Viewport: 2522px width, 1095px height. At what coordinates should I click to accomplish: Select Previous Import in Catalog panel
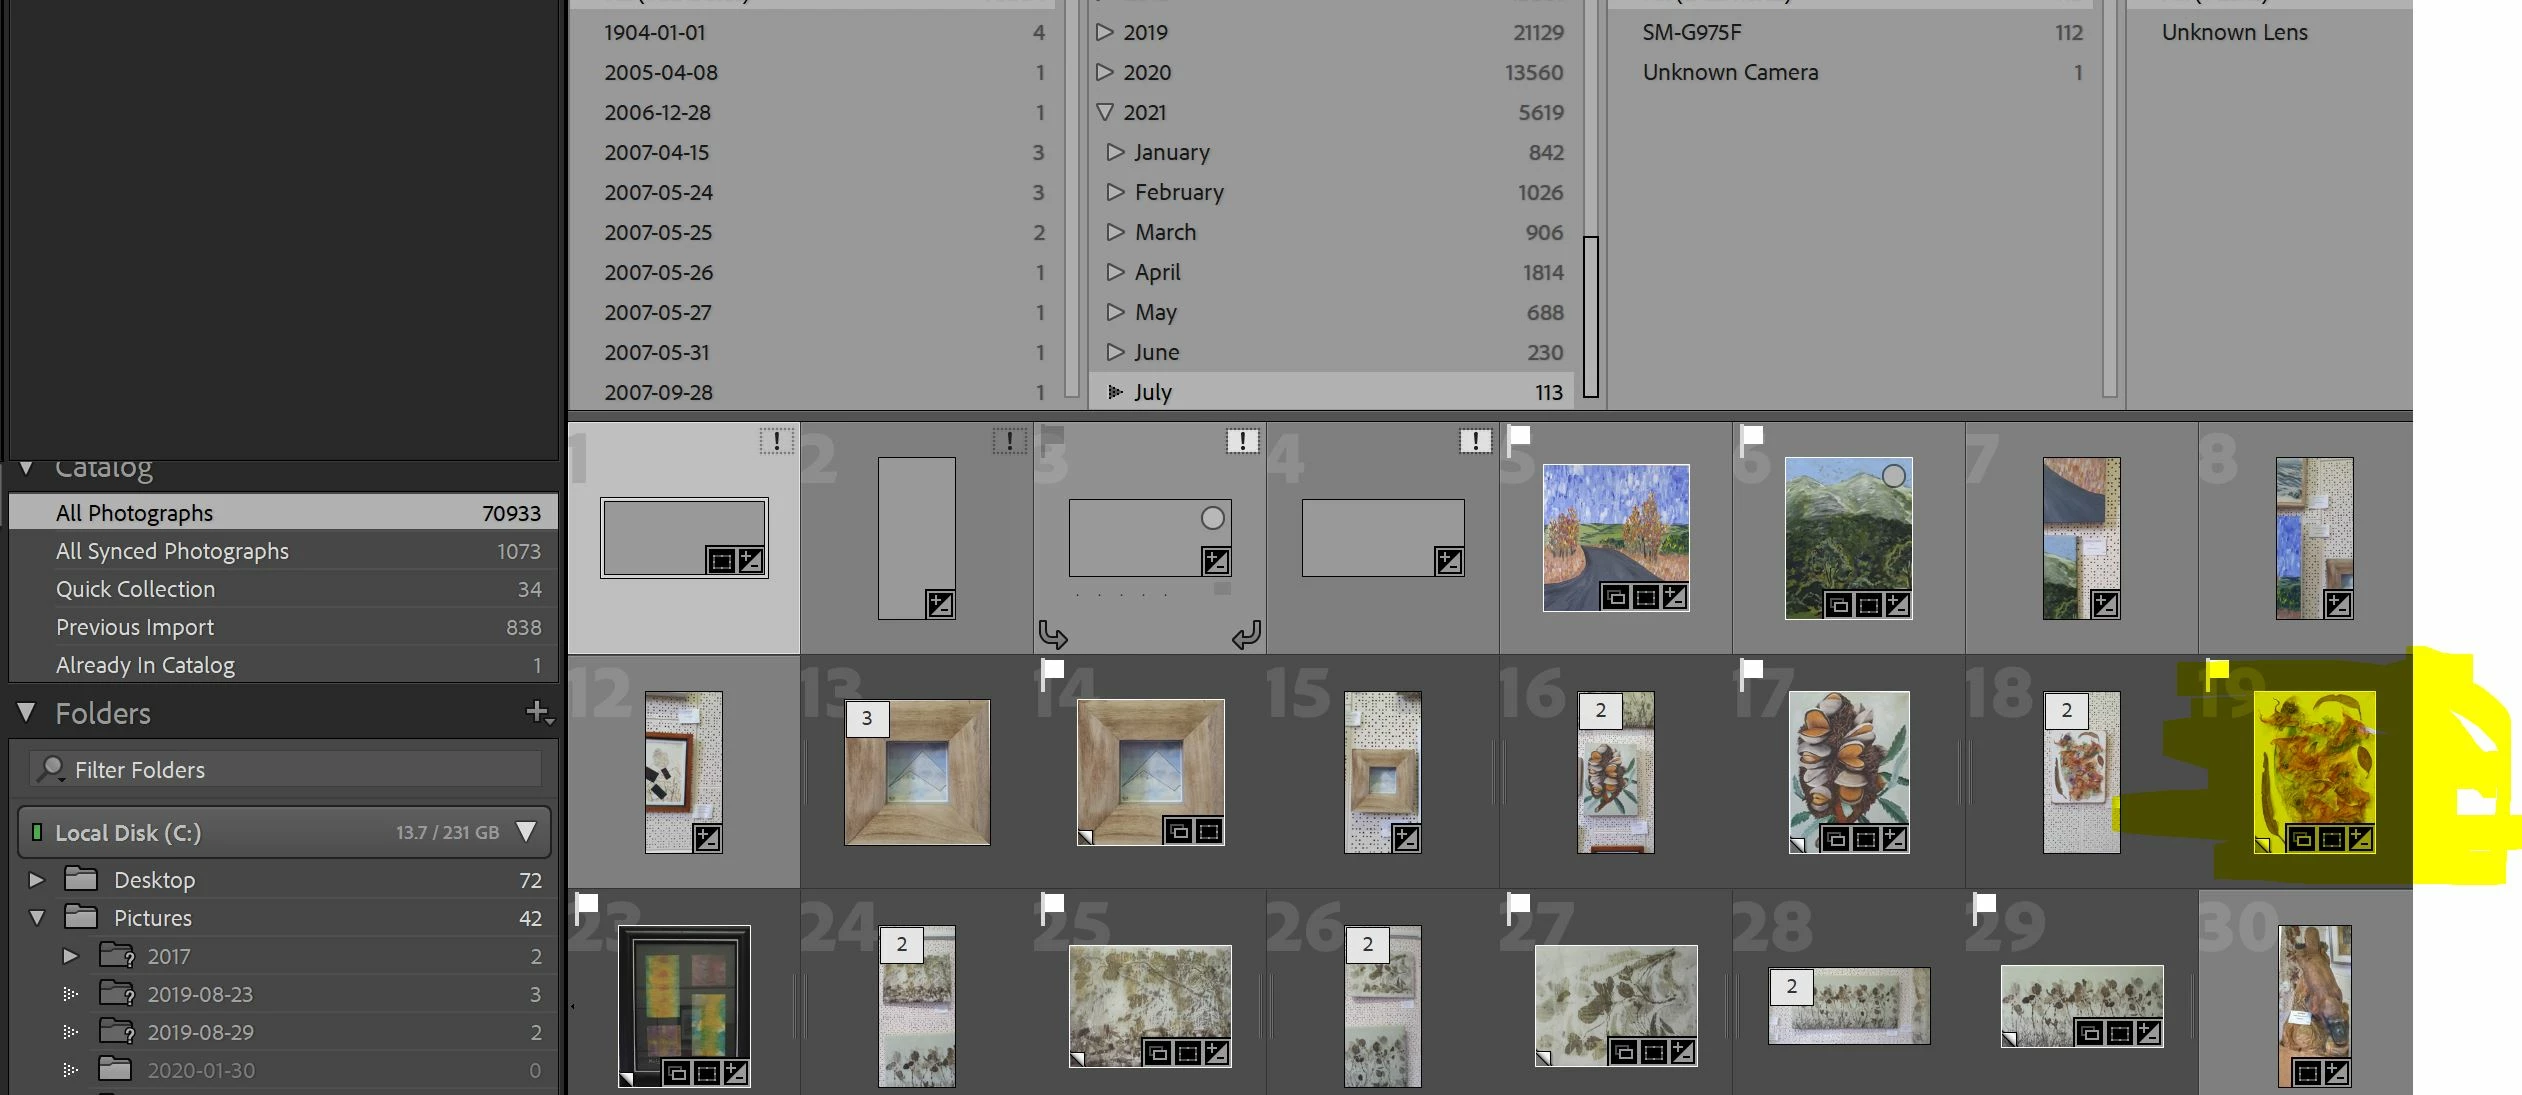[135, 627]
